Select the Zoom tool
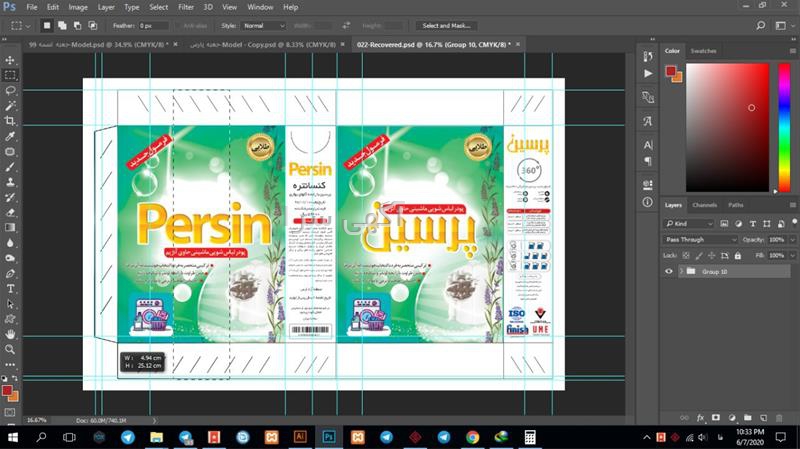 point(10,349)
